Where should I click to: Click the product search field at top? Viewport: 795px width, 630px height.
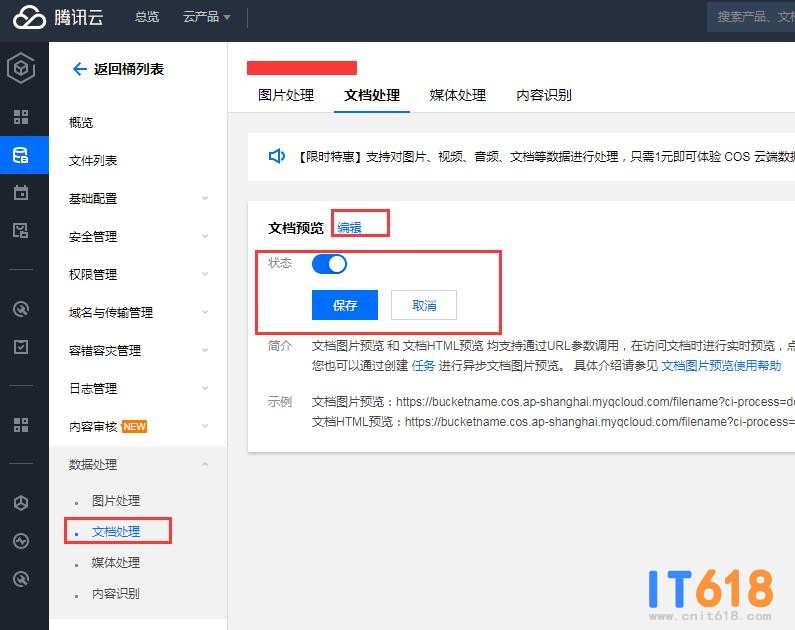(x=751, y=17)
